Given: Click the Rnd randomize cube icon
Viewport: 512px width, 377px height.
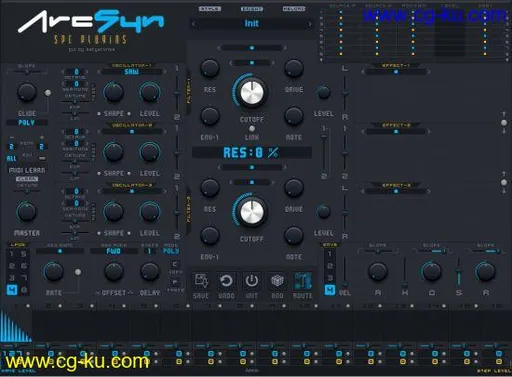Looking at the screenshot, I should (277, 281).
